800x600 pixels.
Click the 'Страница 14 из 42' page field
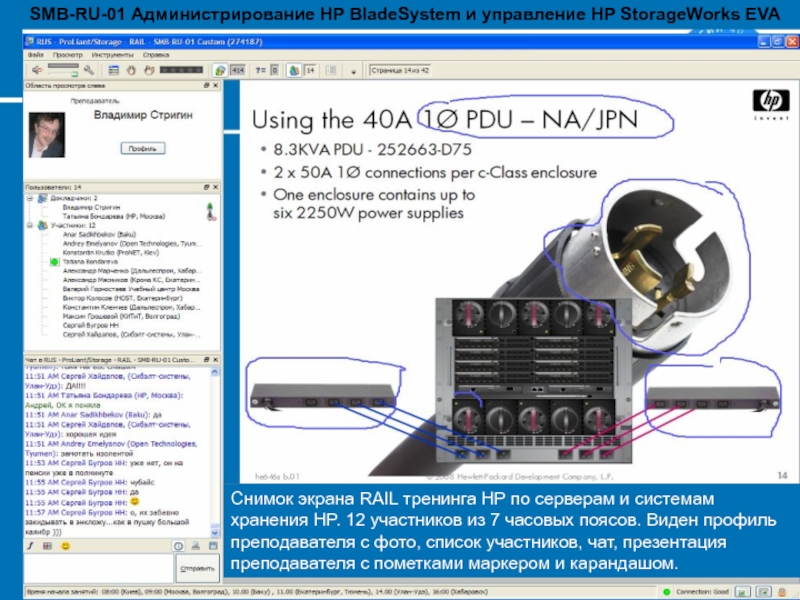pyautogui.click(x=400, y=70)
